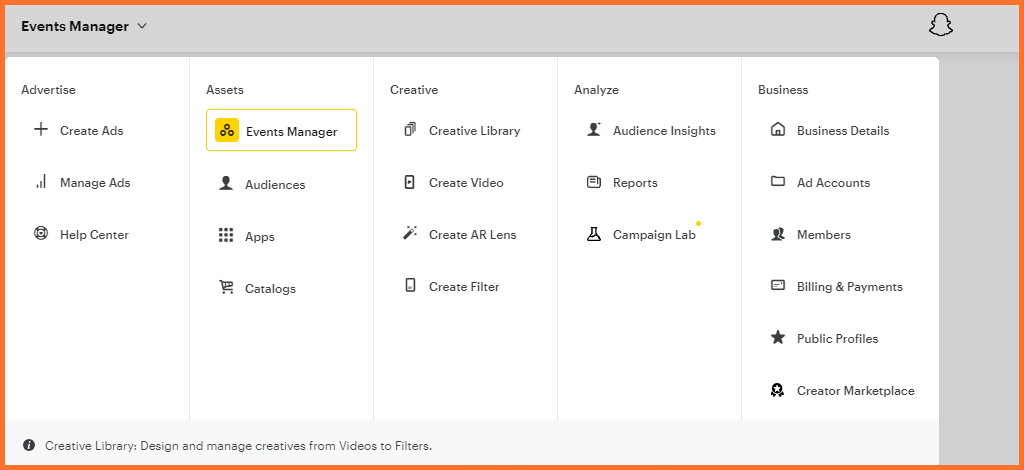
Task: Open Manage Ads from the Advertise column
Action: click(94, 183)
